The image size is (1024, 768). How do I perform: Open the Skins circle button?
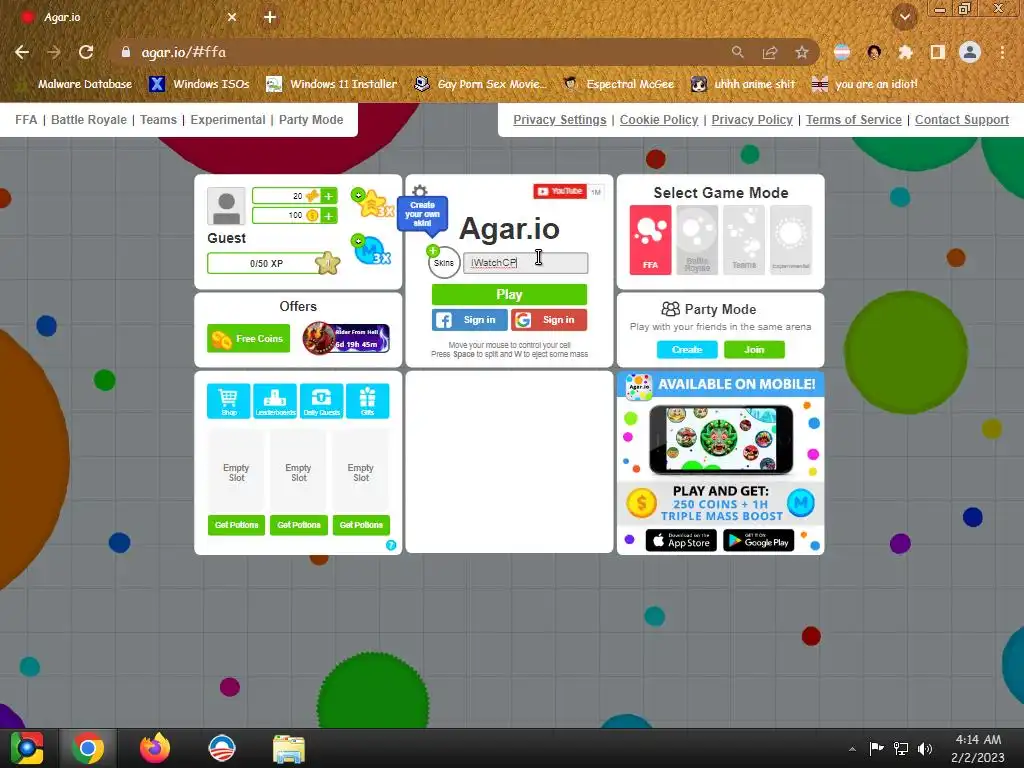pyautogui.click(x=443, y=263)
